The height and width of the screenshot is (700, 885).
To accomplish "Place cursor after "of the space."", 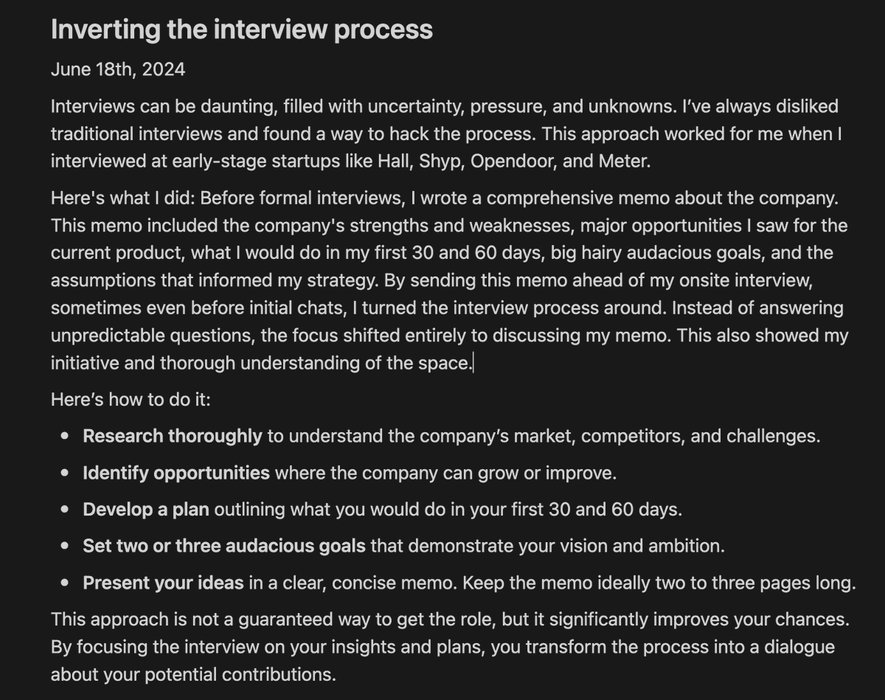I will (x=474, y=363).
